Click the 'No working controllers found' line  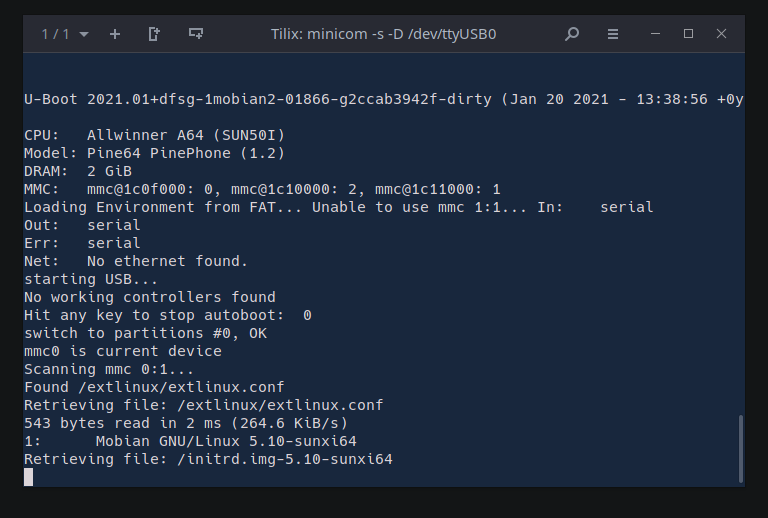click(x=150, y=297)
